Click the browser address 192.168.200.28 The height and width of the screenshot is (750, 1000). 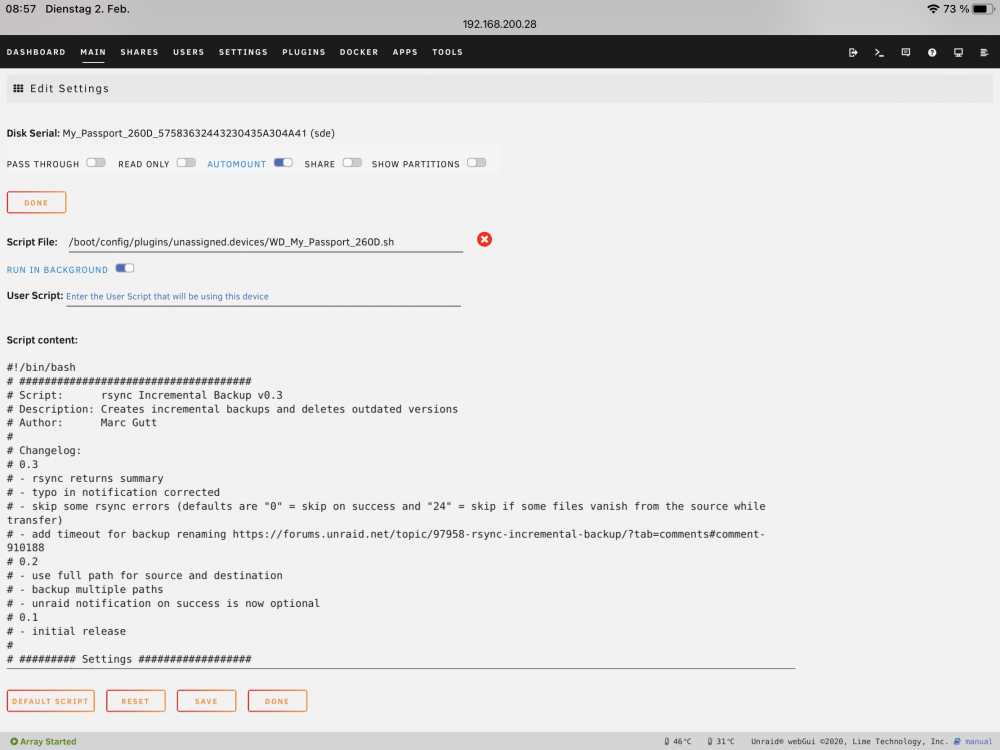click(499, 24)
